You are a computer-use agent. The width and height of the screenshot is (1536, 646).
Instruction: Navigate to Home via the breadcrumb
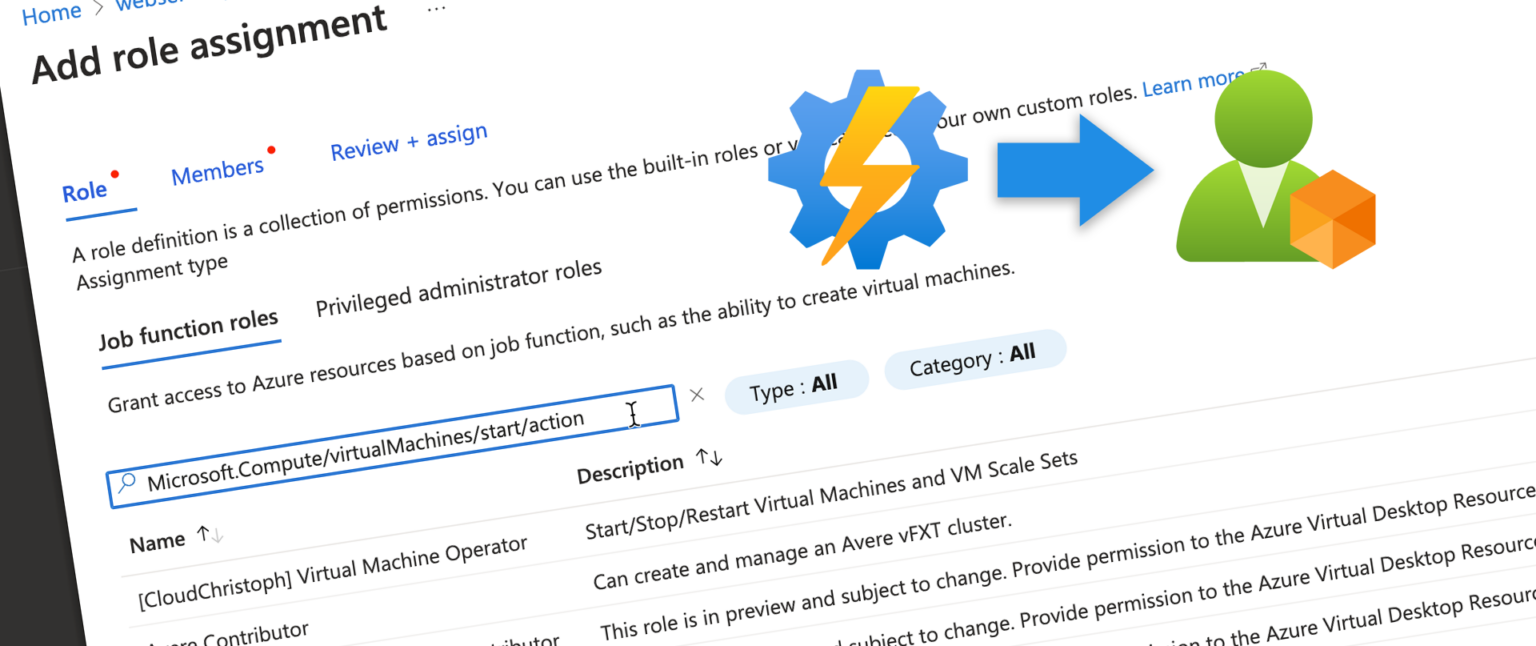pyautogui.click(x=52, y=12)
